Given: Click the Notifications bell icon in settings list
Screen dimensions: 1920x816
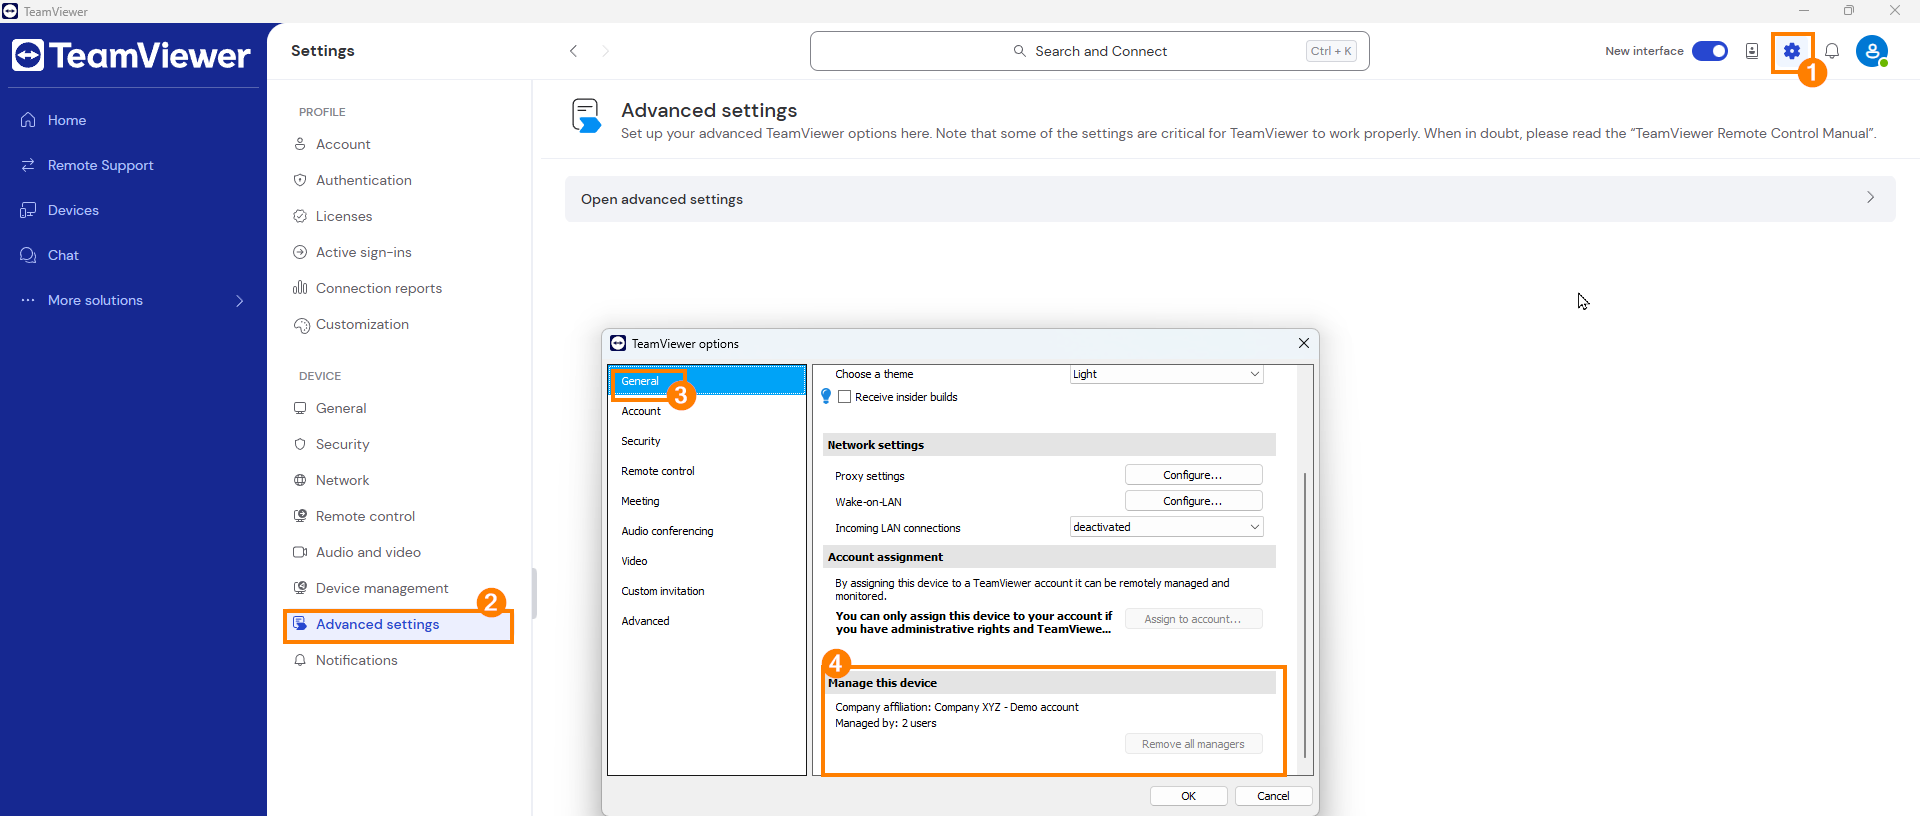Looking at the screenshot, I should [x=300, y=660].
